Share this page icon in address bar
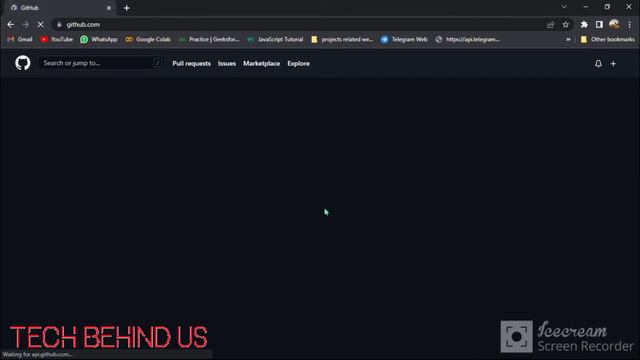This screenshot has height=360, width=640. point(551,24)
